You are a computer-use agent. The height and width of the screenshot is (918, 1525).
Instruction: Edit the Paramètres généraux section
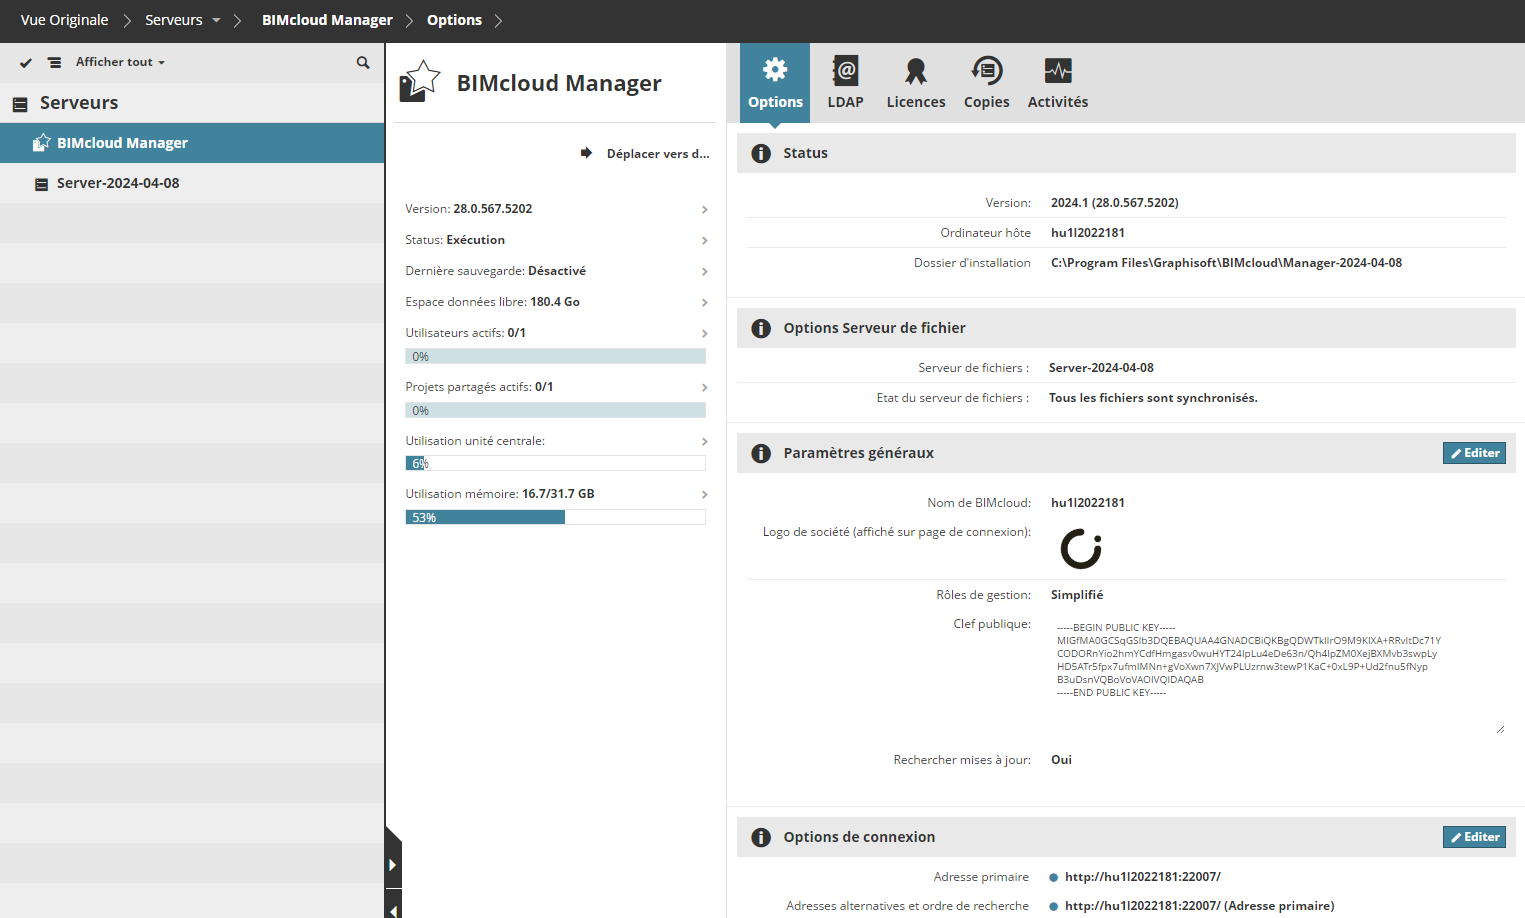[1474, 453]
